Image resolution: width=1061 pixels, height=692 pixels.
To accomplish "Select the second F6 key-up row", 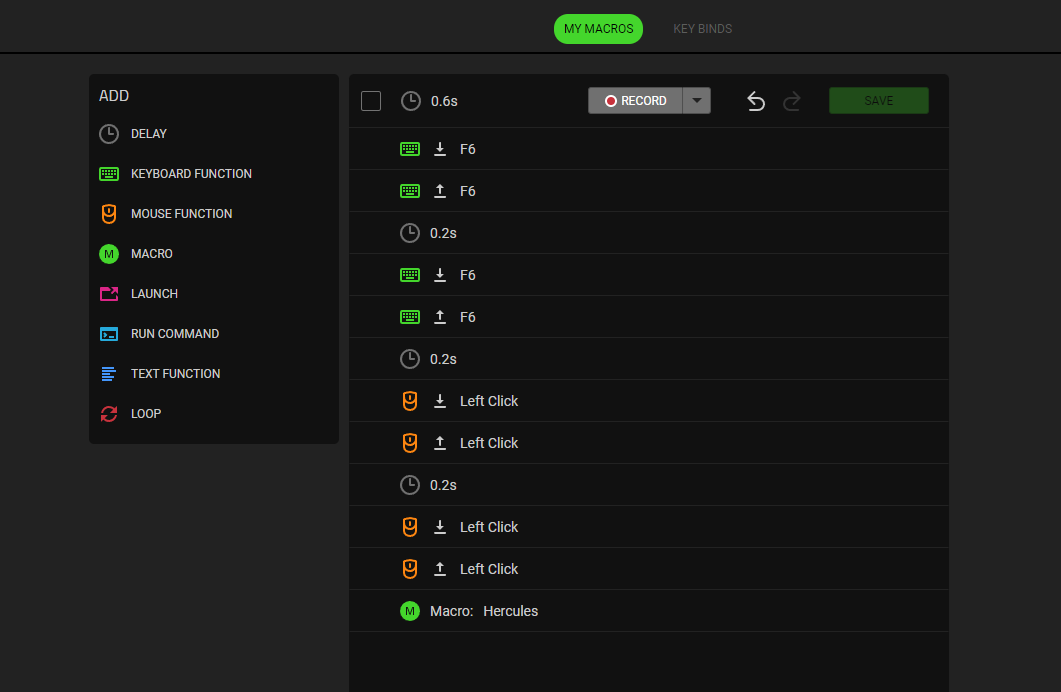I will click(648, 317).
